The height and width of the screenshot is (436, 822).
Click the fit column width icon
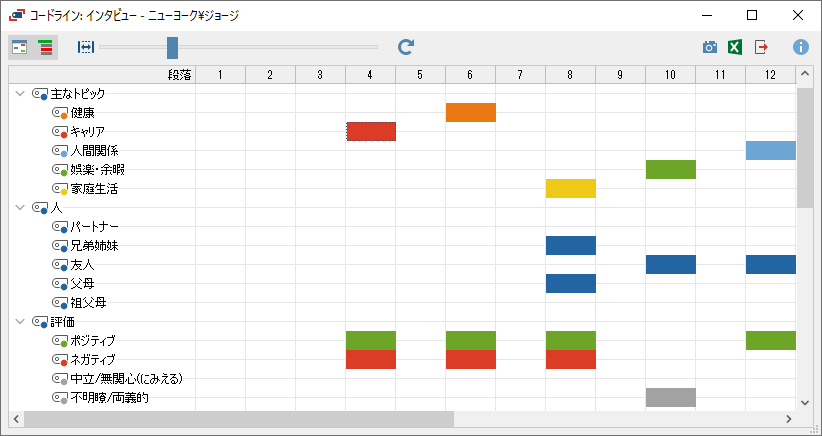[x=85, y=47]
